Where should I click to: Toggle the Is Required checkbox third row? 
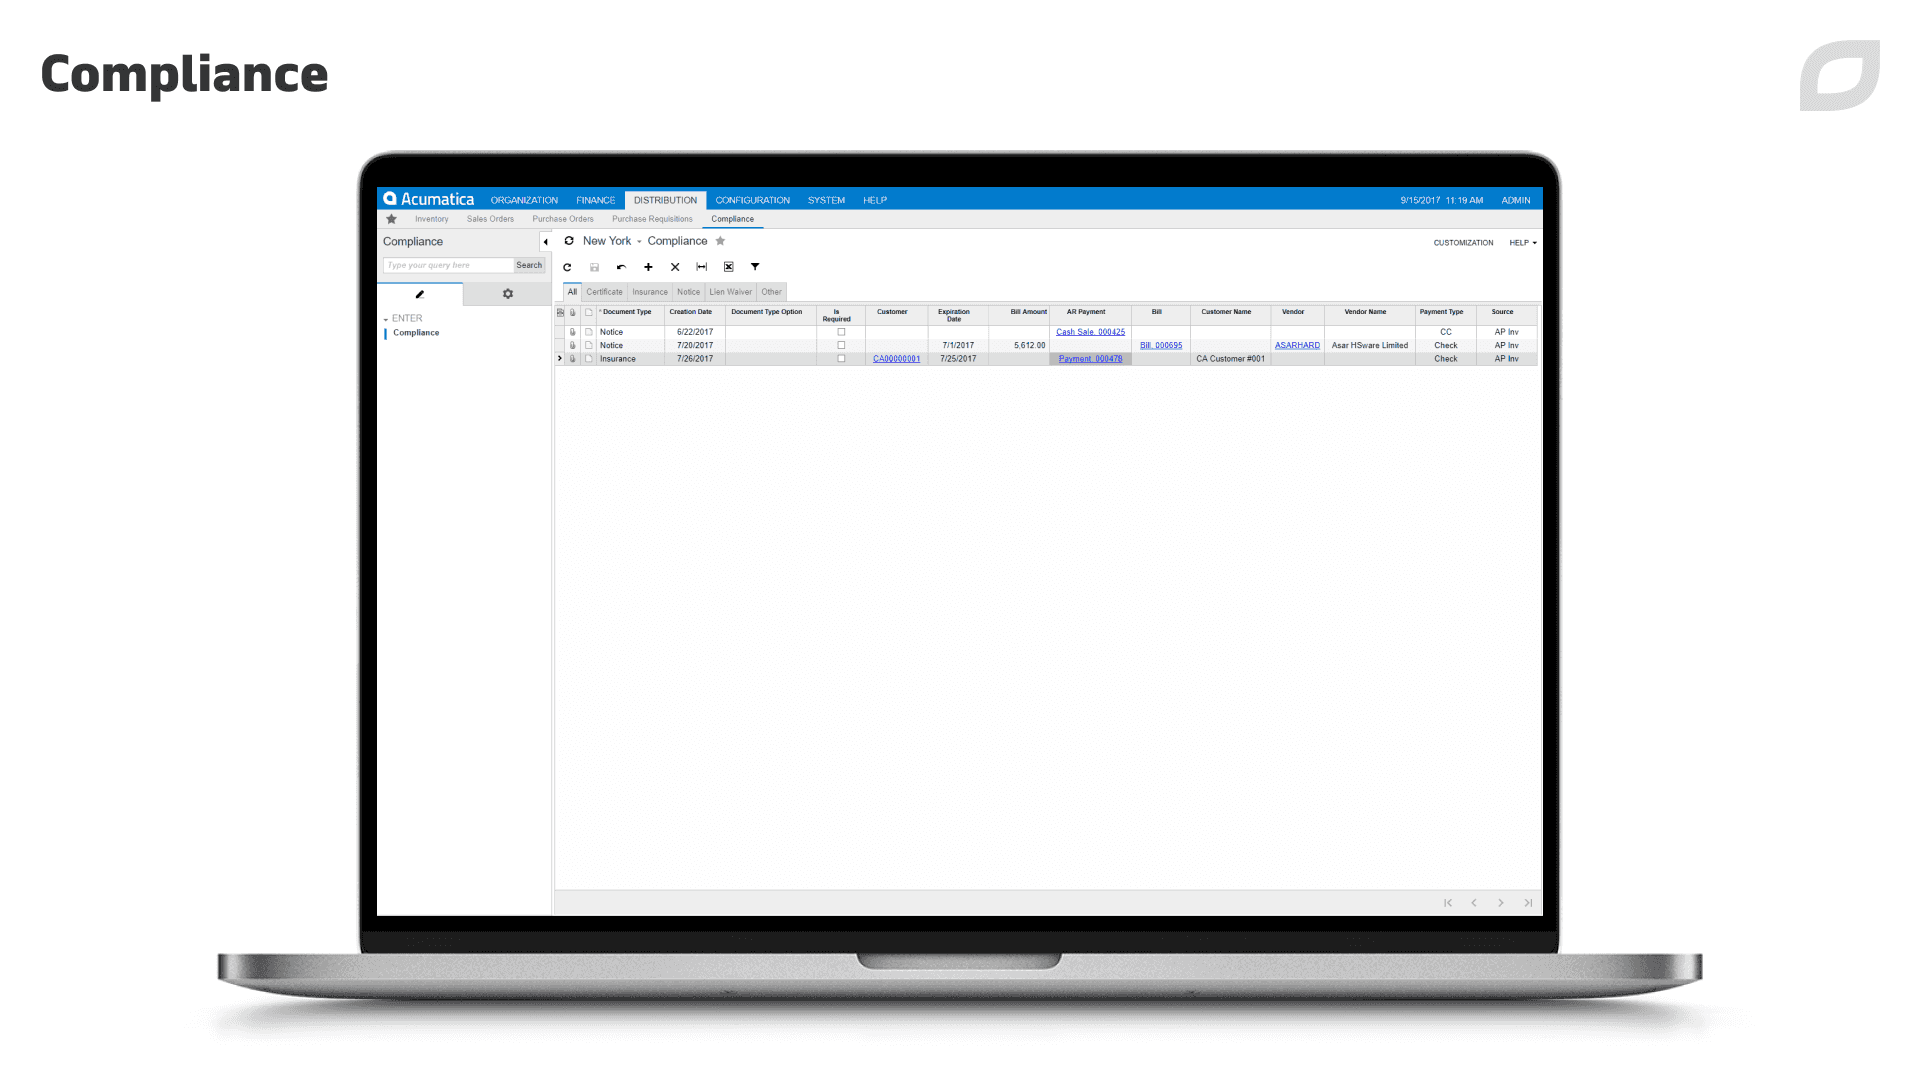click(840, 357)
